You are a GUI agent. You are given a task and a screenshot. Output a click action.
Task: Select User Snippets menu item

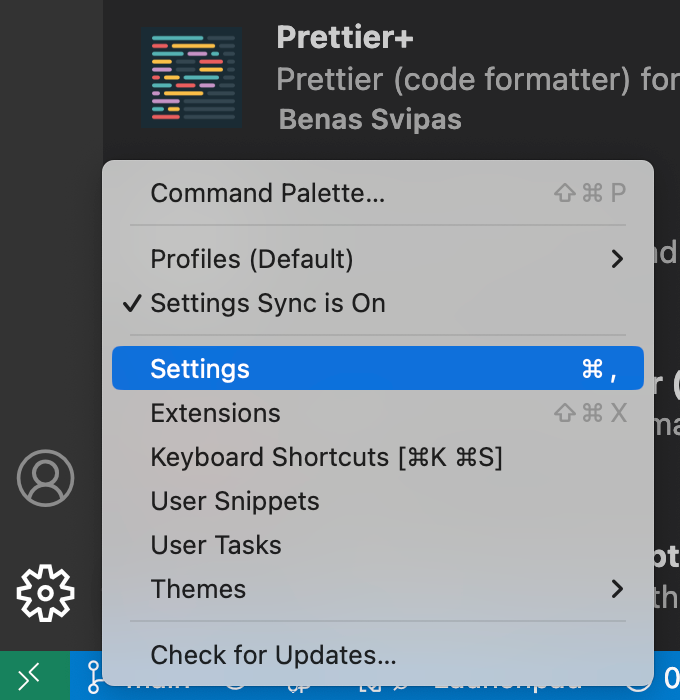[x=235, y=501]
